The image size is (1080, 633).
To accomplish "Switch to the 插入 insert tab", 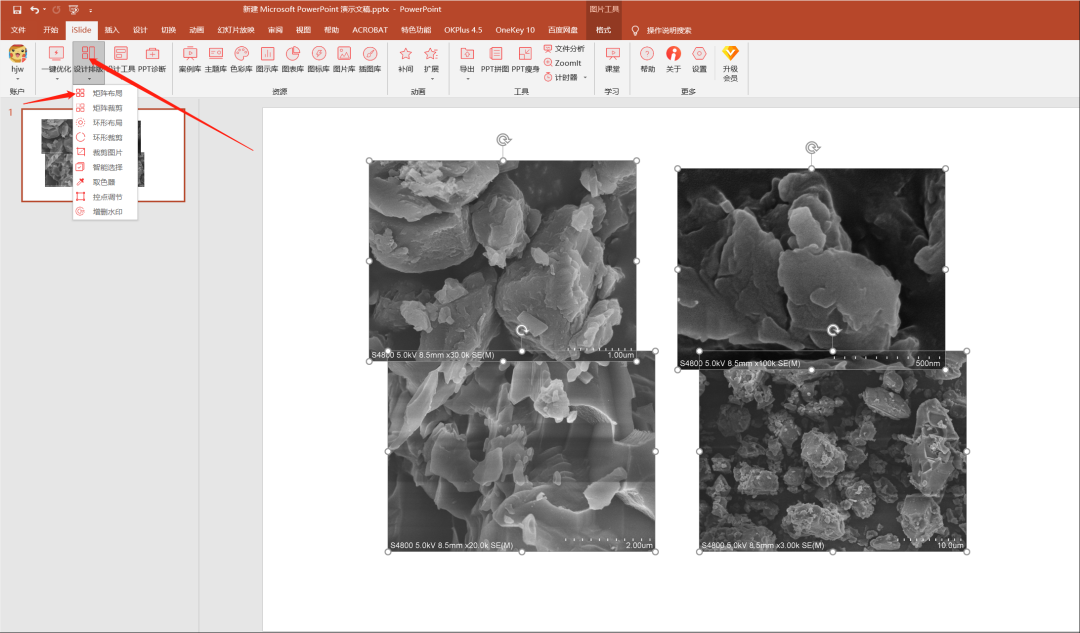I will 112,30.
